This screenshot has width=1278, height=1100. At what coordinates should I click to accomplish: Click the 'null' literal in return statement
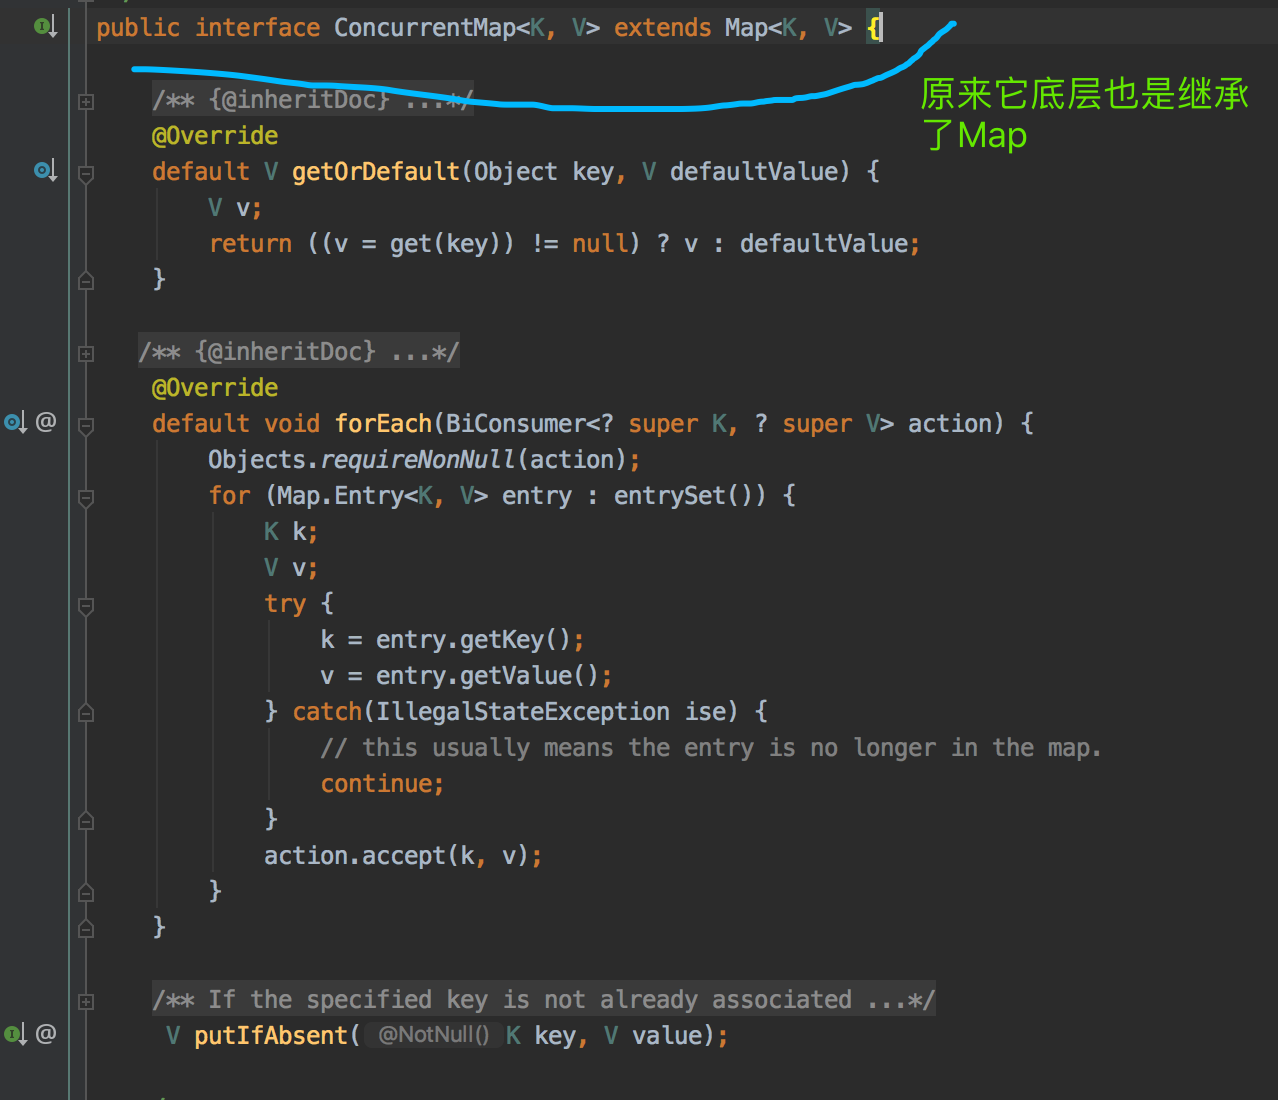pyautogui.click(x=599, y=244)
